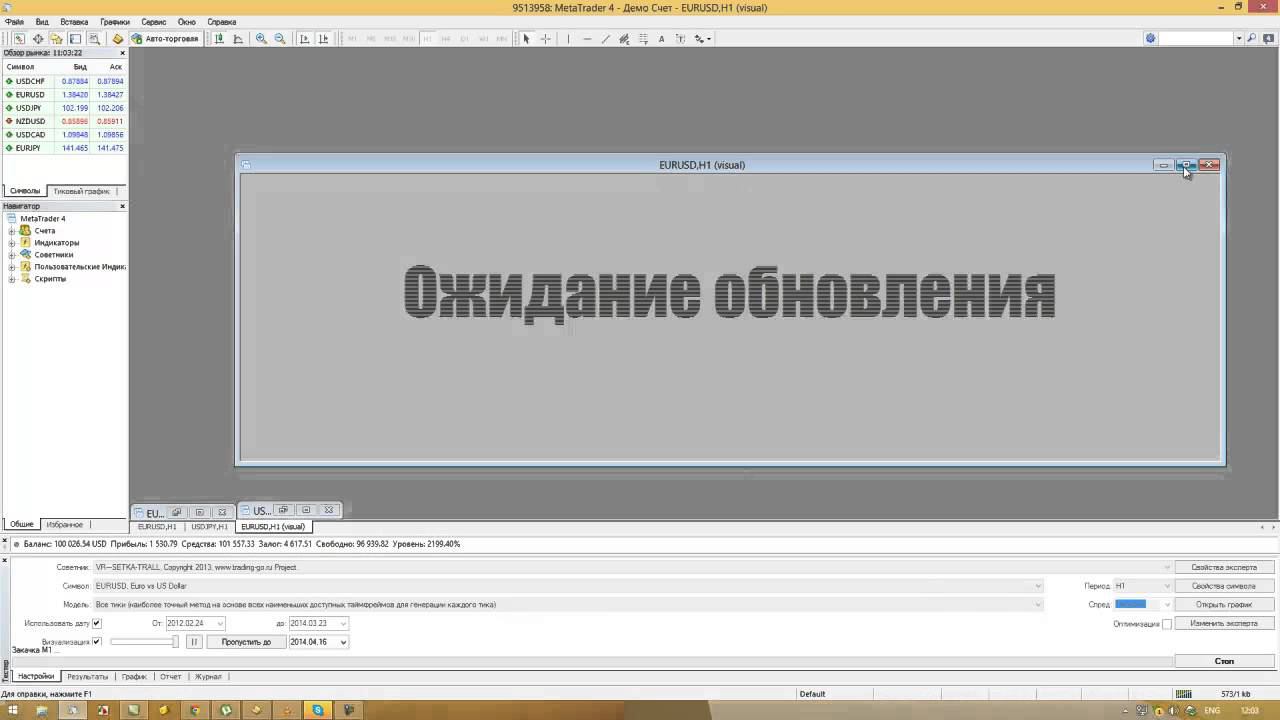The image size is (1280, 720).
Task: Open the Navigator star-folder toolbar icon
Action: pos(57,39)
